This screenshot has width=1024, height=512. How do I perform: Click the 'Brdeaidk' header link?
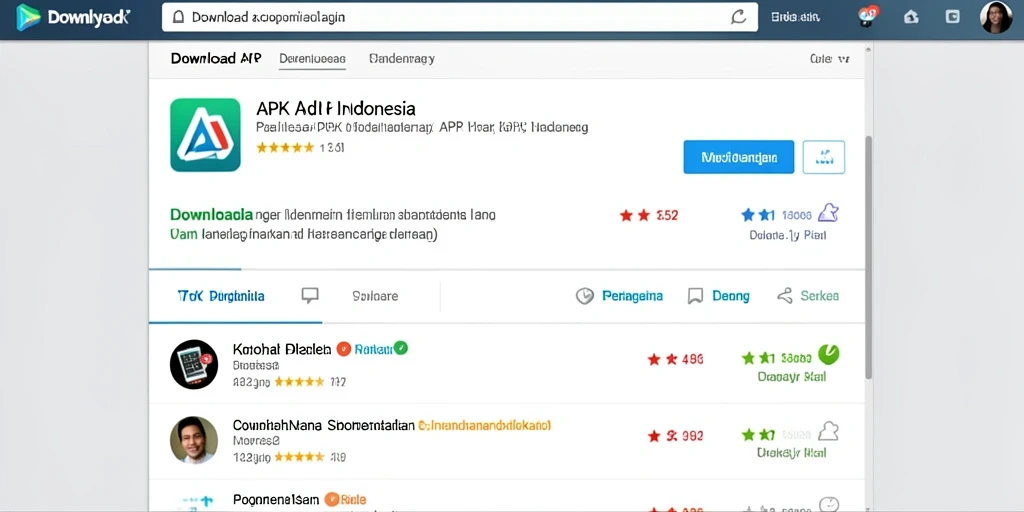(x=795, y=18)
